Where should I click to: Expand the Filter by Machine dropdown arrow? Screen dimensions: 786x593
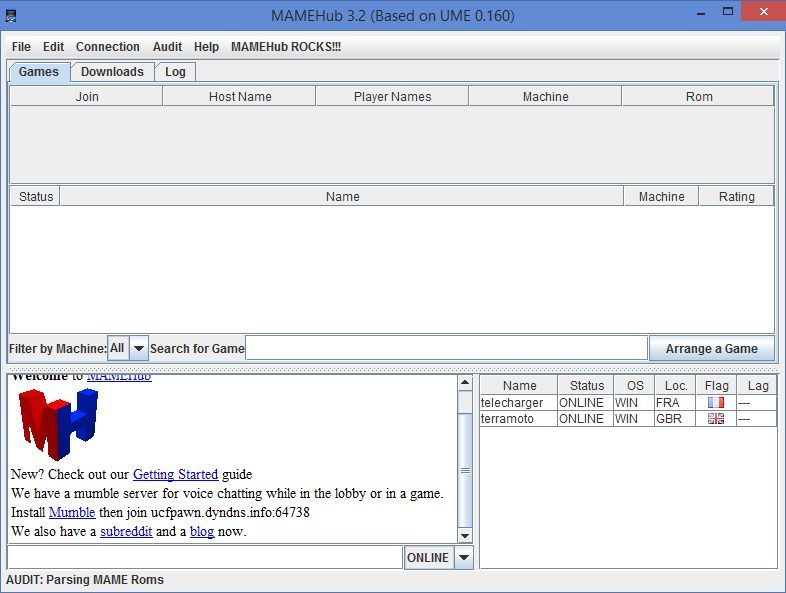click(x=139, y=348)
